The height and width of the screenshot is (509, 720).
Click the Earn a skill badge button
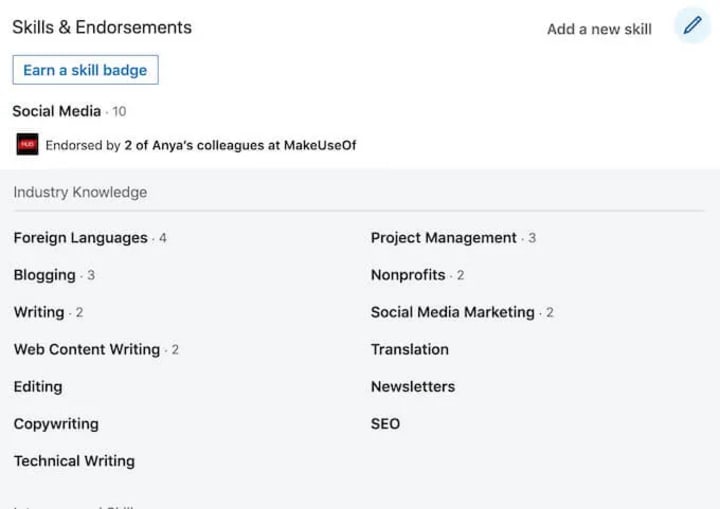(x=85, y=70)
